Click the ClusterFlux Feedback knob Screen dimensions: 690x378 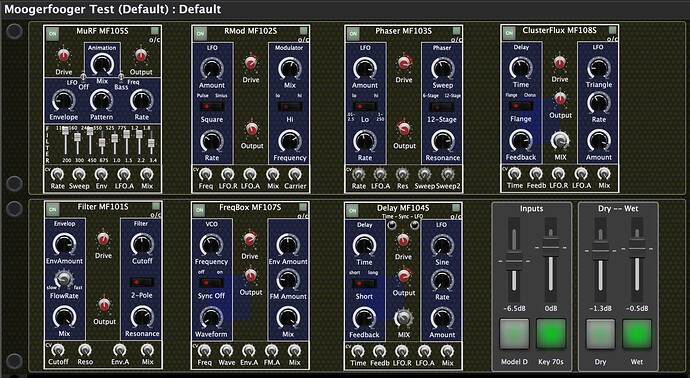521,140
